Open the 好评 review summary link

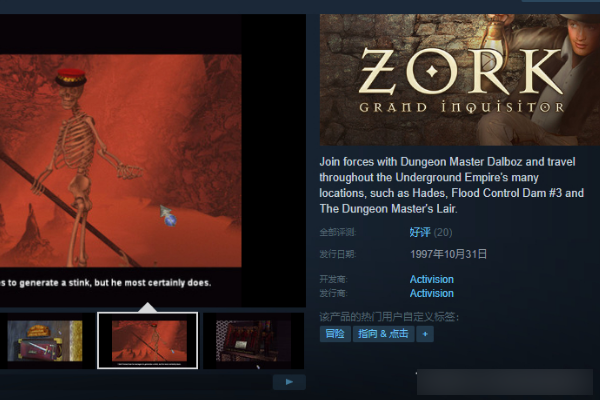[x=420, y=232]
